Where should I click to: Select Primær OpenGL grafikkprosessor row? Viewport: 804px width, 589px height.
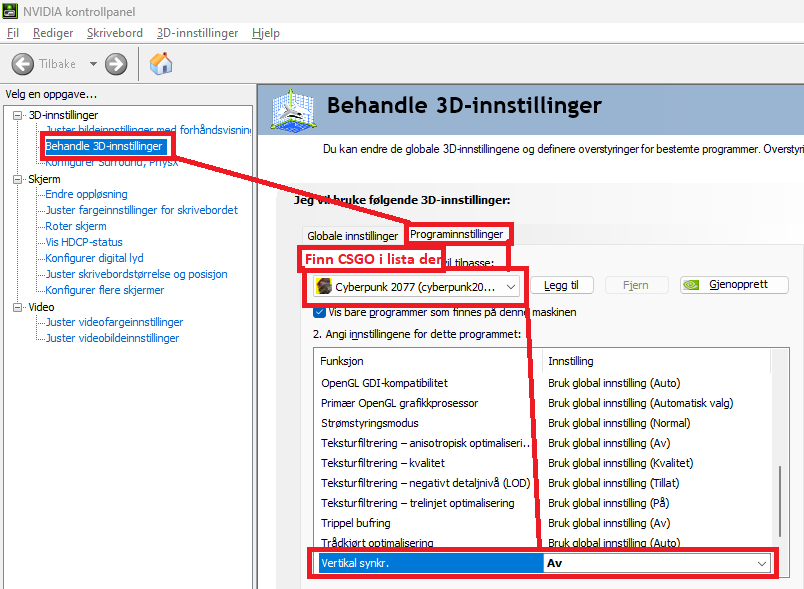pyautogui.click(x=542, y=403)
